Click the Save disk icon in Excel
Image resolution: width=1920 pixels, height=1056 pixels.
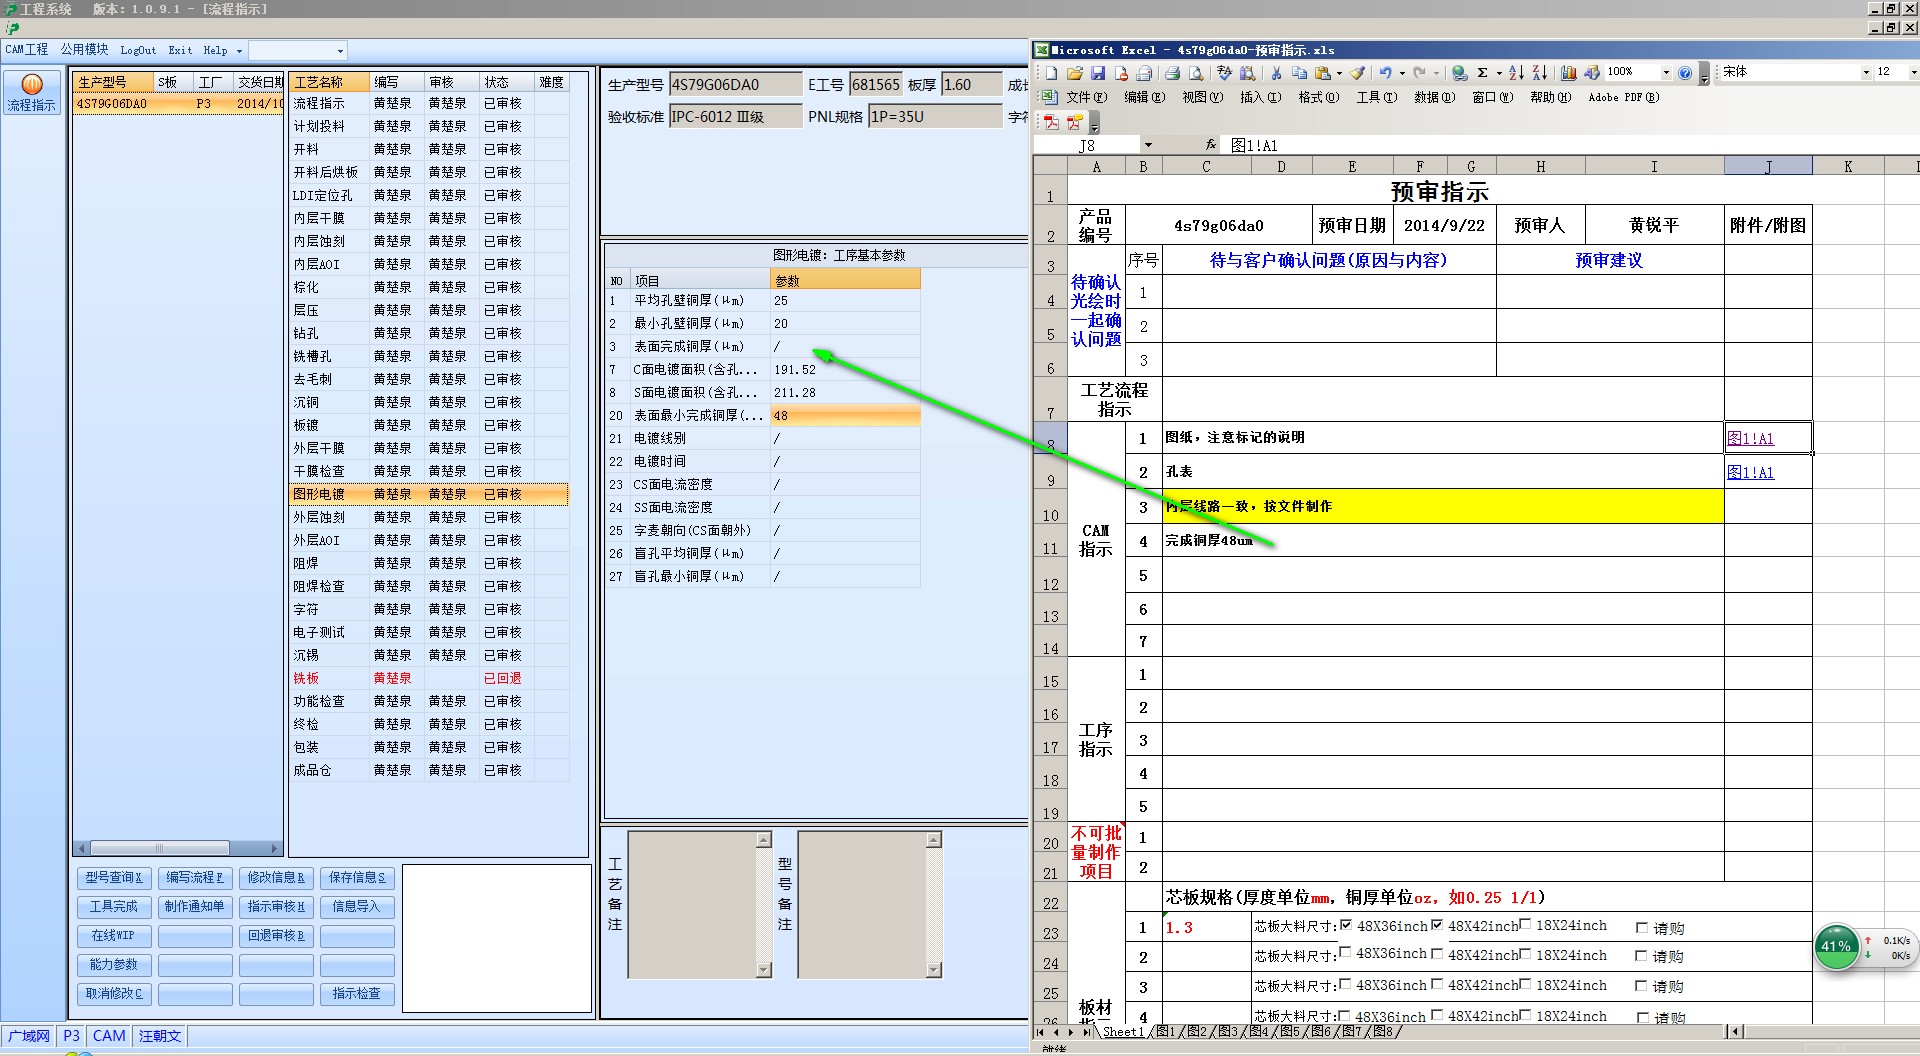click(x=1098, y=73)
